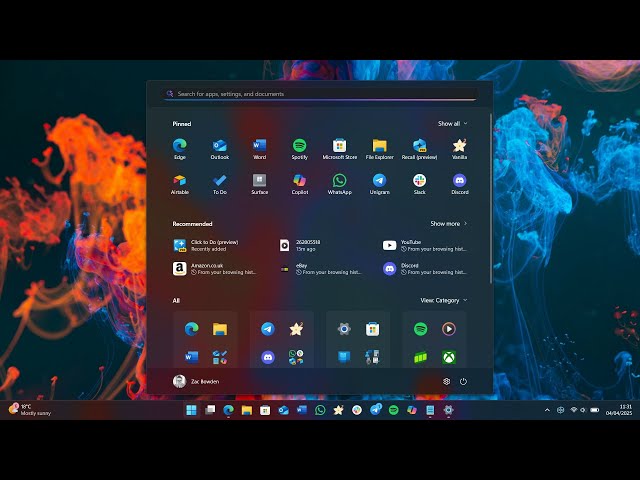Open pinned Microsoft Store tile
The image size is (640, 480).
[x=340, y=149]
